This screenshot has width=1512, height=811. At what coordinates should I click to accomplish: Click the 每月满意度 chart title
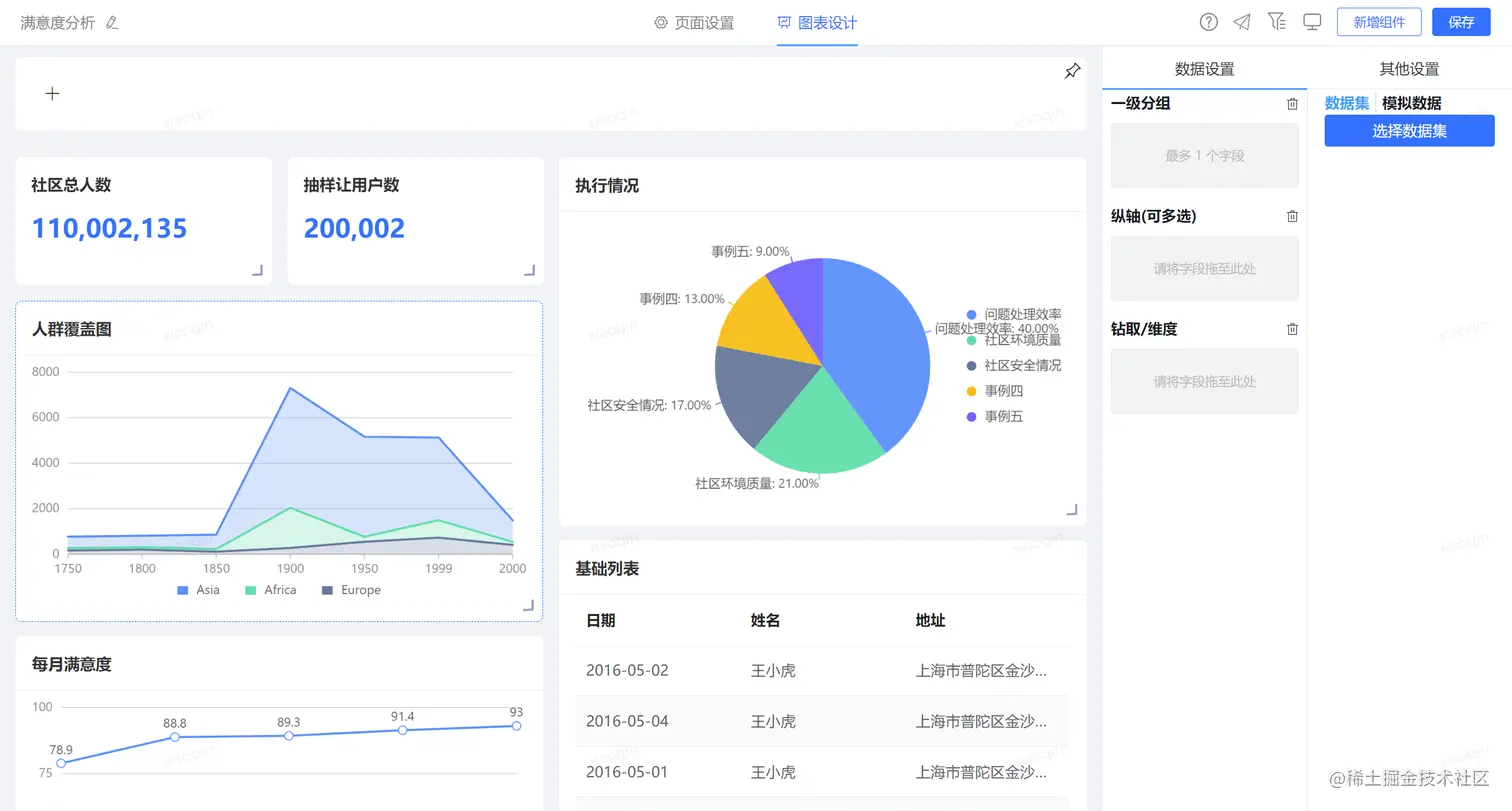71,664
